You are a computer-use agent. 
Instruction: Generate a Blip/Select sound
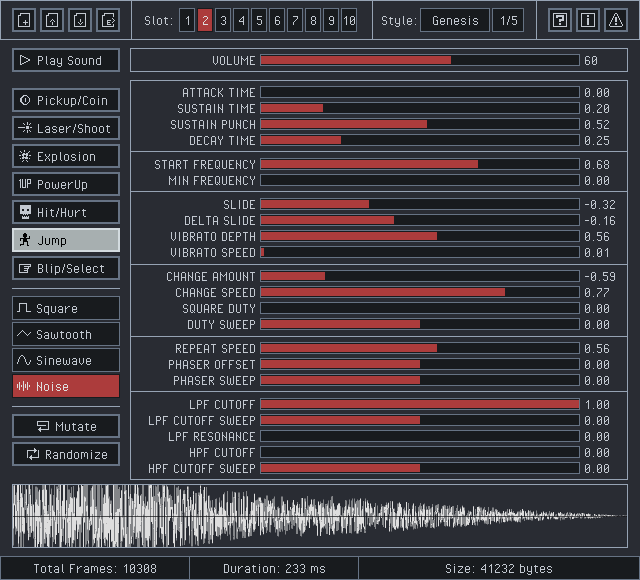coord(66,268)
